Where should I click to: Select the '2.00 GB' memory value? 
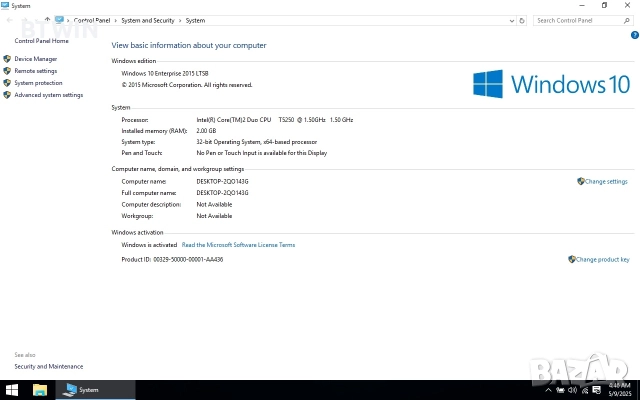206,131
